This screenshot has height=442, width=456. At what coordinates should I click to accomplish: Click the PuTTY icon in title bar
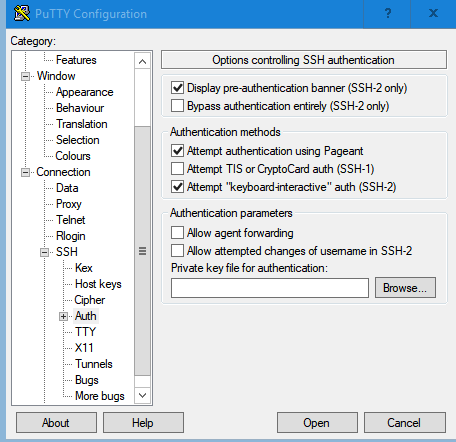pyautogui.click(x=22, y=14)
